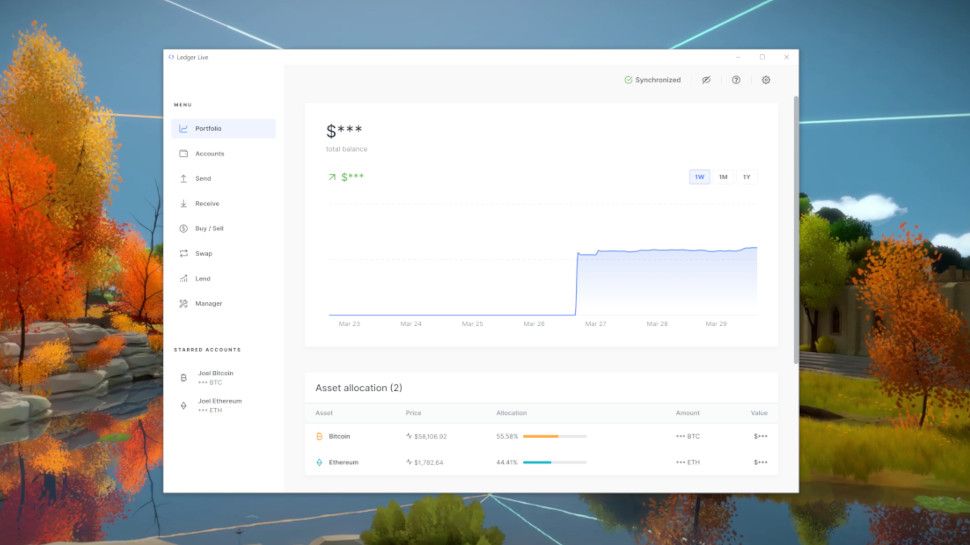Viewport: 970px width, 545px height.
Task: Click the Amount column header
Action: coord(687,413)
